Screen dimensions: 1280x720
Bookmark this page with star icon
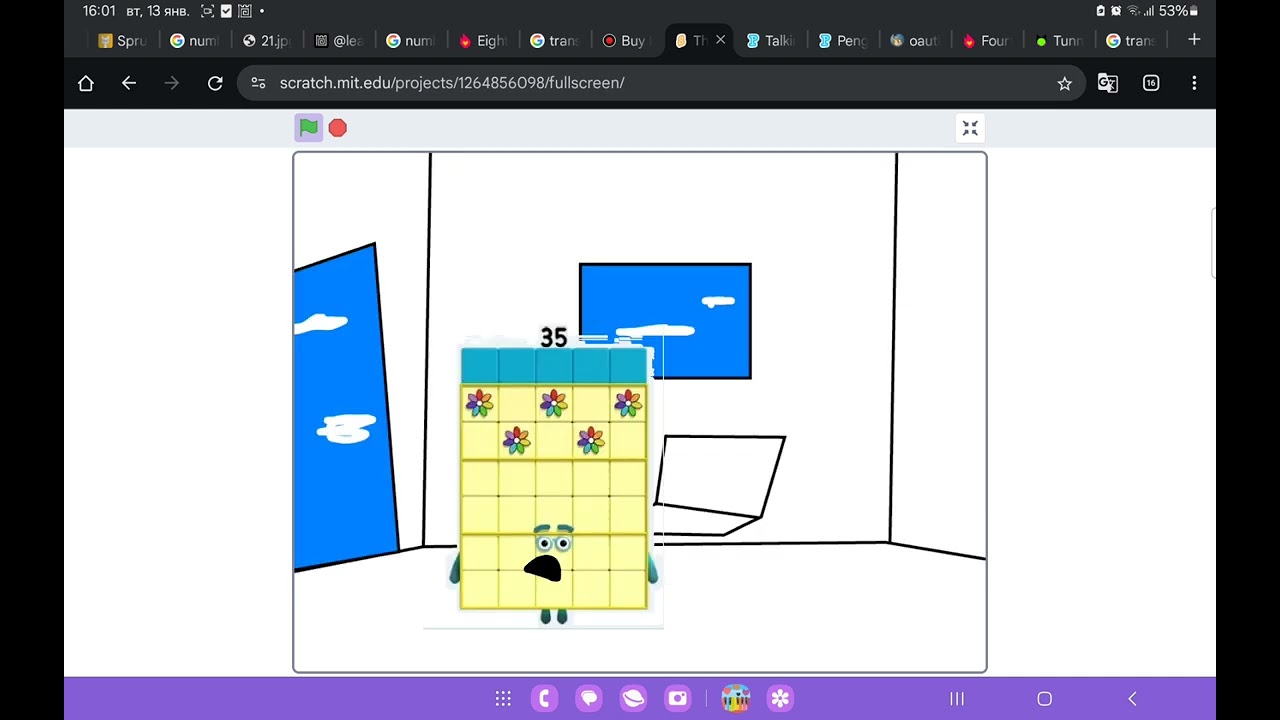pos(1065,83)
